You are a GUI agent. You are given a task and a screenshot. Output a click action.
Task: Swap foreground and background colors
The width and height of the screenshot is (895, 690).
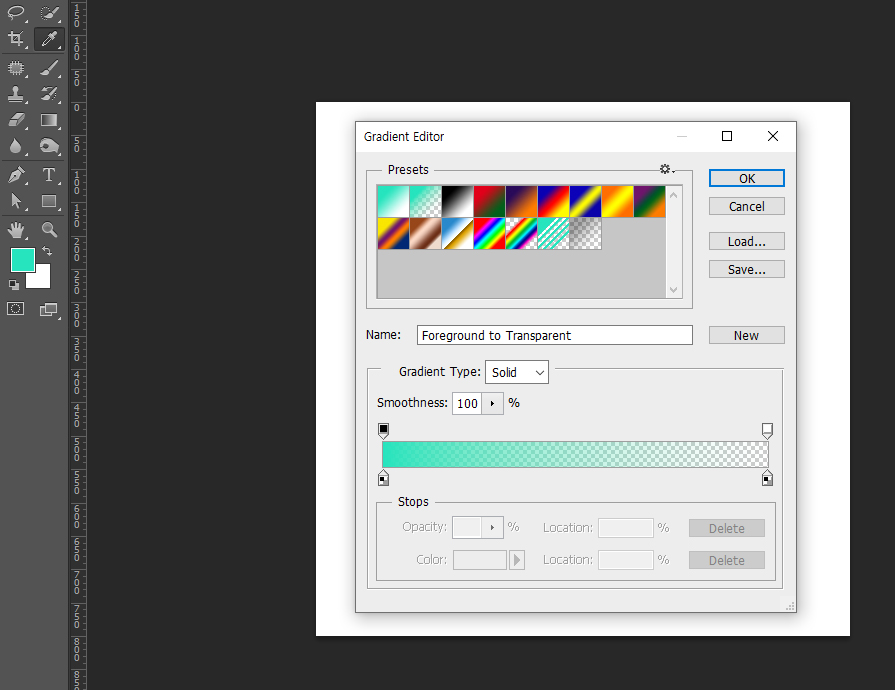tap(46, 252)
